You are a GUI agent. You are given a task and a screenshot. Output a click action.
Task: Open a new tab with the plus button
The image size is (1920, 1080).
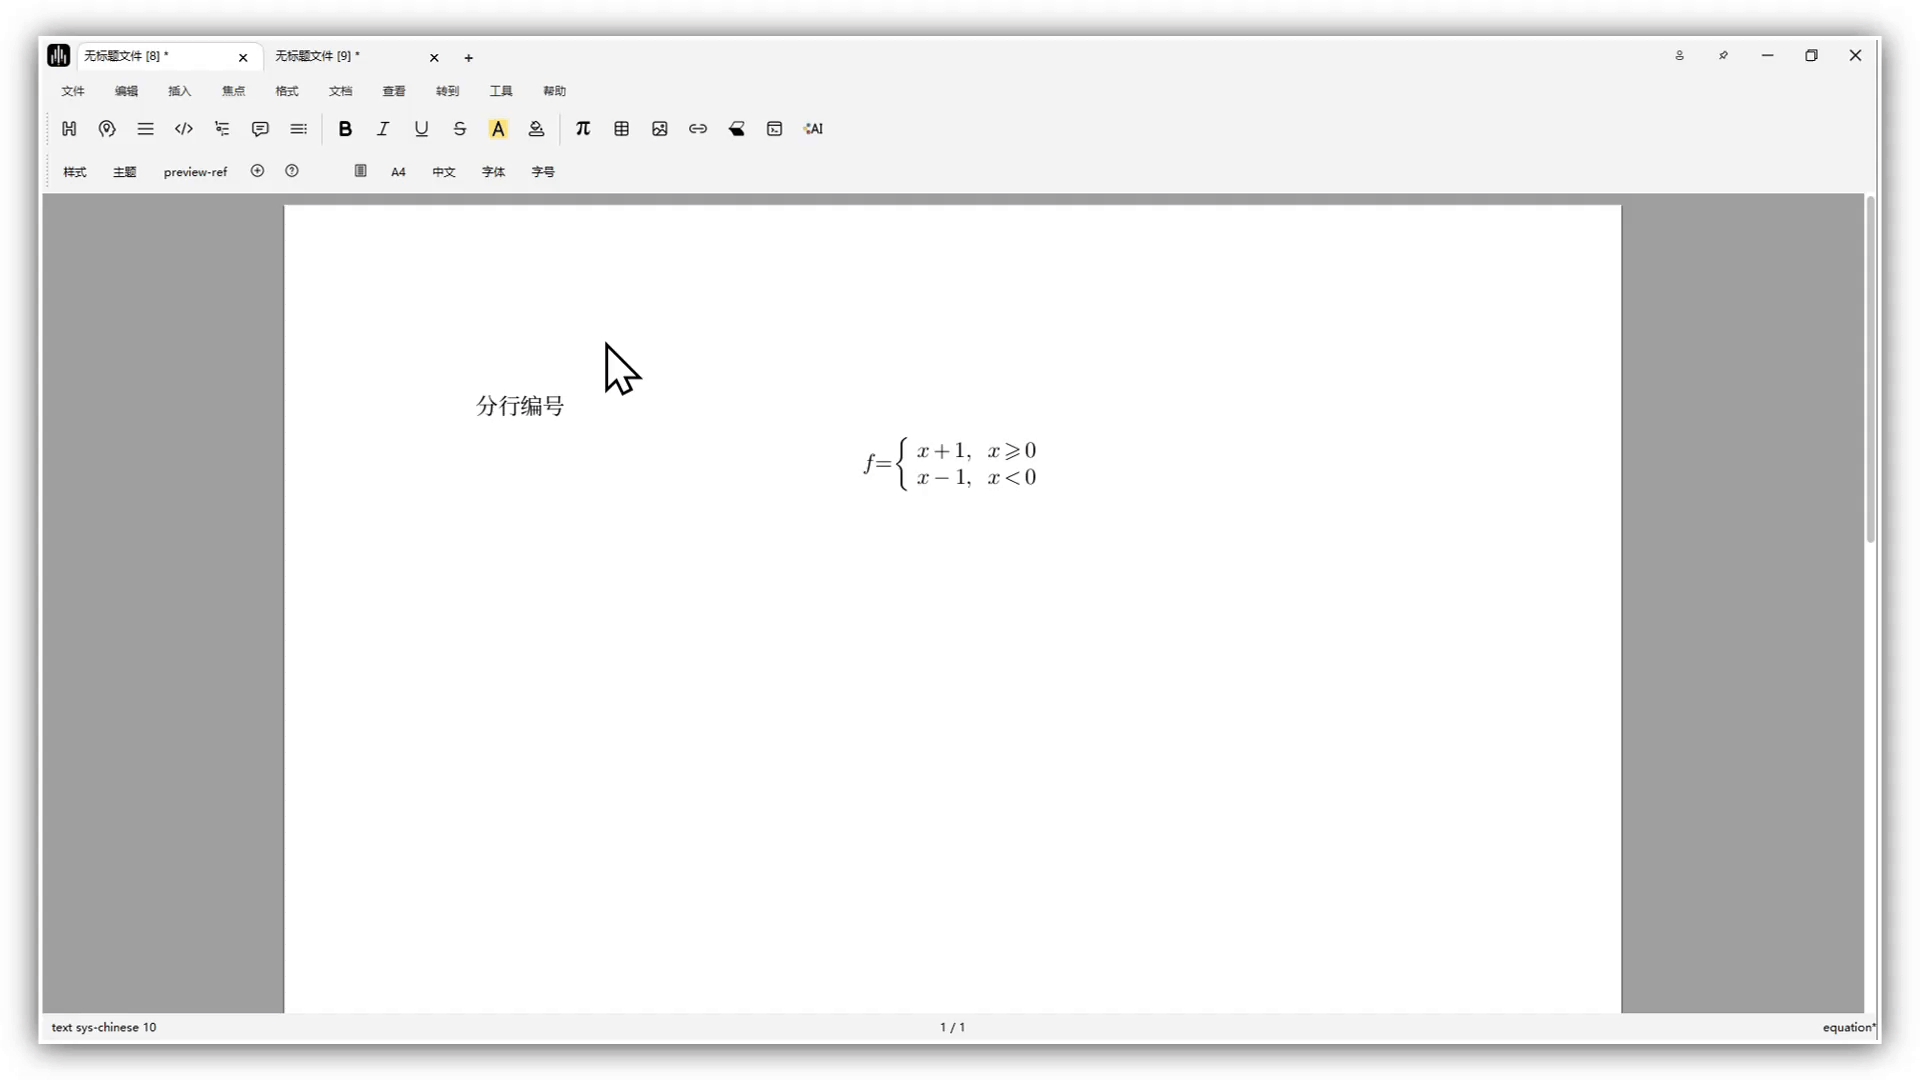pos(469,58)
